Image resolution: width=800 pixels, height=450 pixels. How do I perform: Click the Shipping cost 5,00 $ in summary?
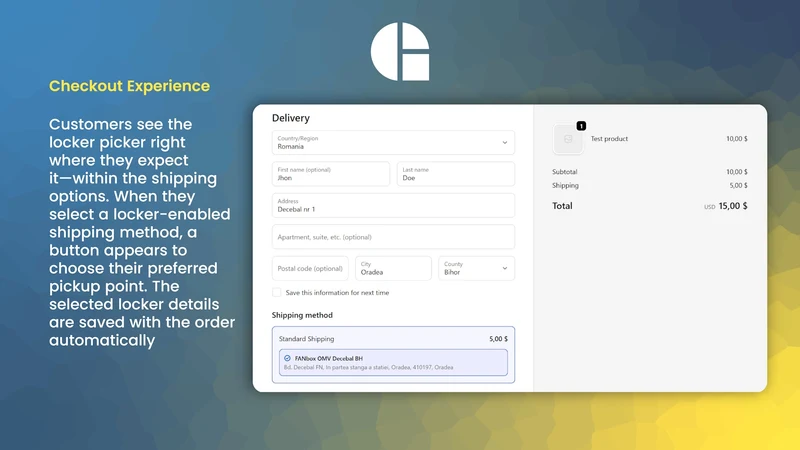(738, 186)
